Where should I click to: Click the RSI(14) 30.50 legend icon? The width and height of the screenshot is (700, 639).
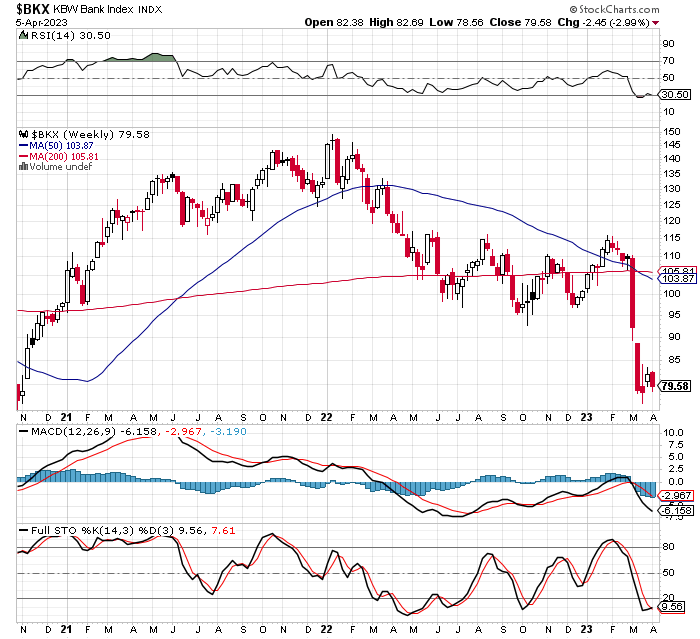(x=23, y=35)
